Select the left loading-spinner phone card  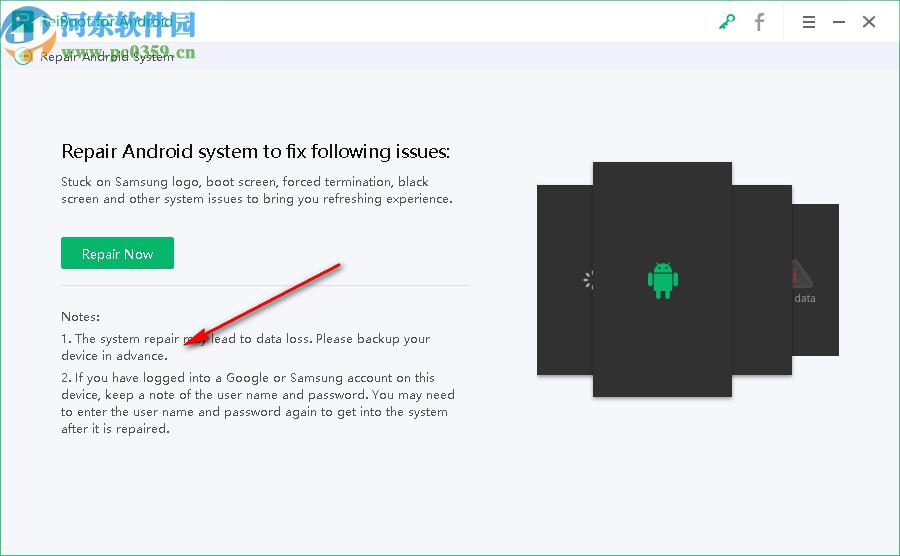[x=565, y=280]
